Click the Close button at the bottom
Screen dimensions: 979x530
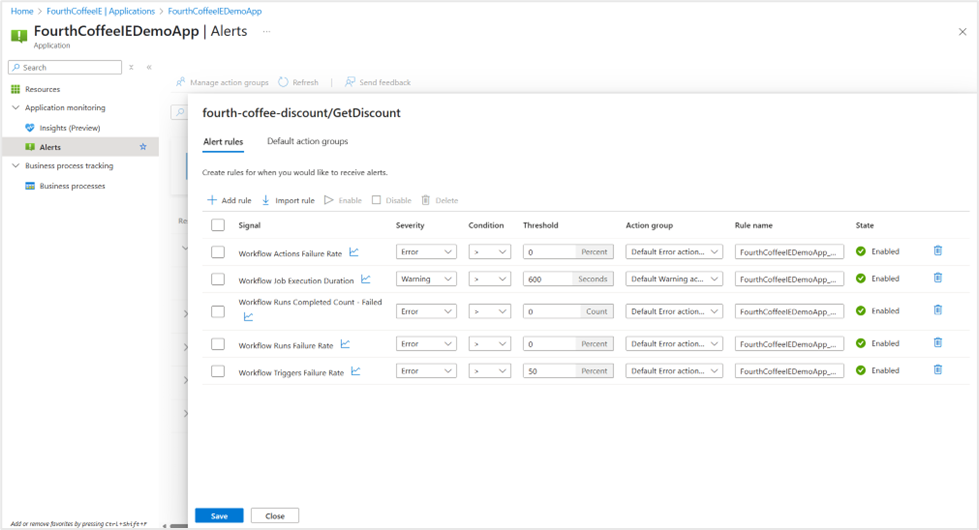pyautogui.click(x=275, y=516)
